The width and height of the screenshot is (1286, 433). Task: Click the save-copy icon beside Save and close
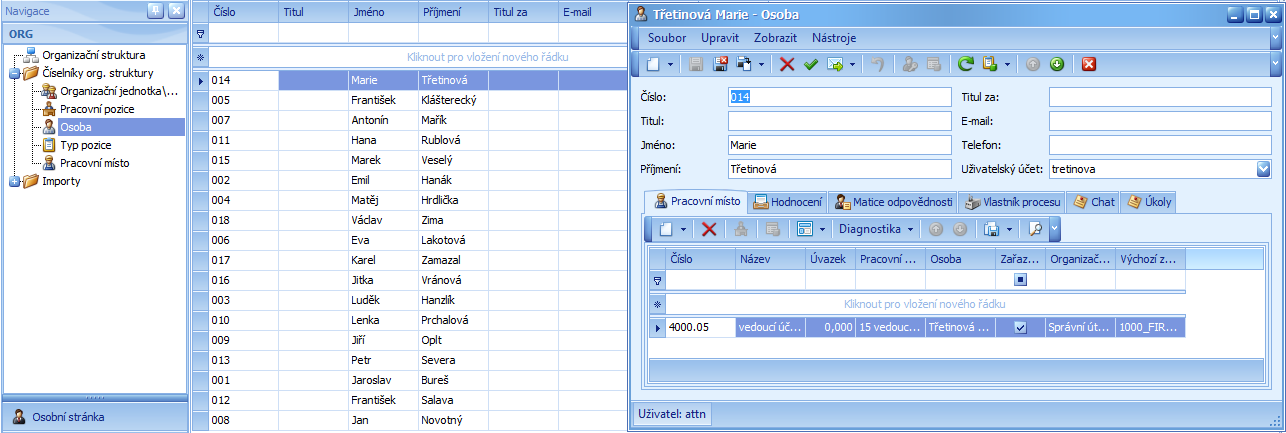[x=744, y=64]
